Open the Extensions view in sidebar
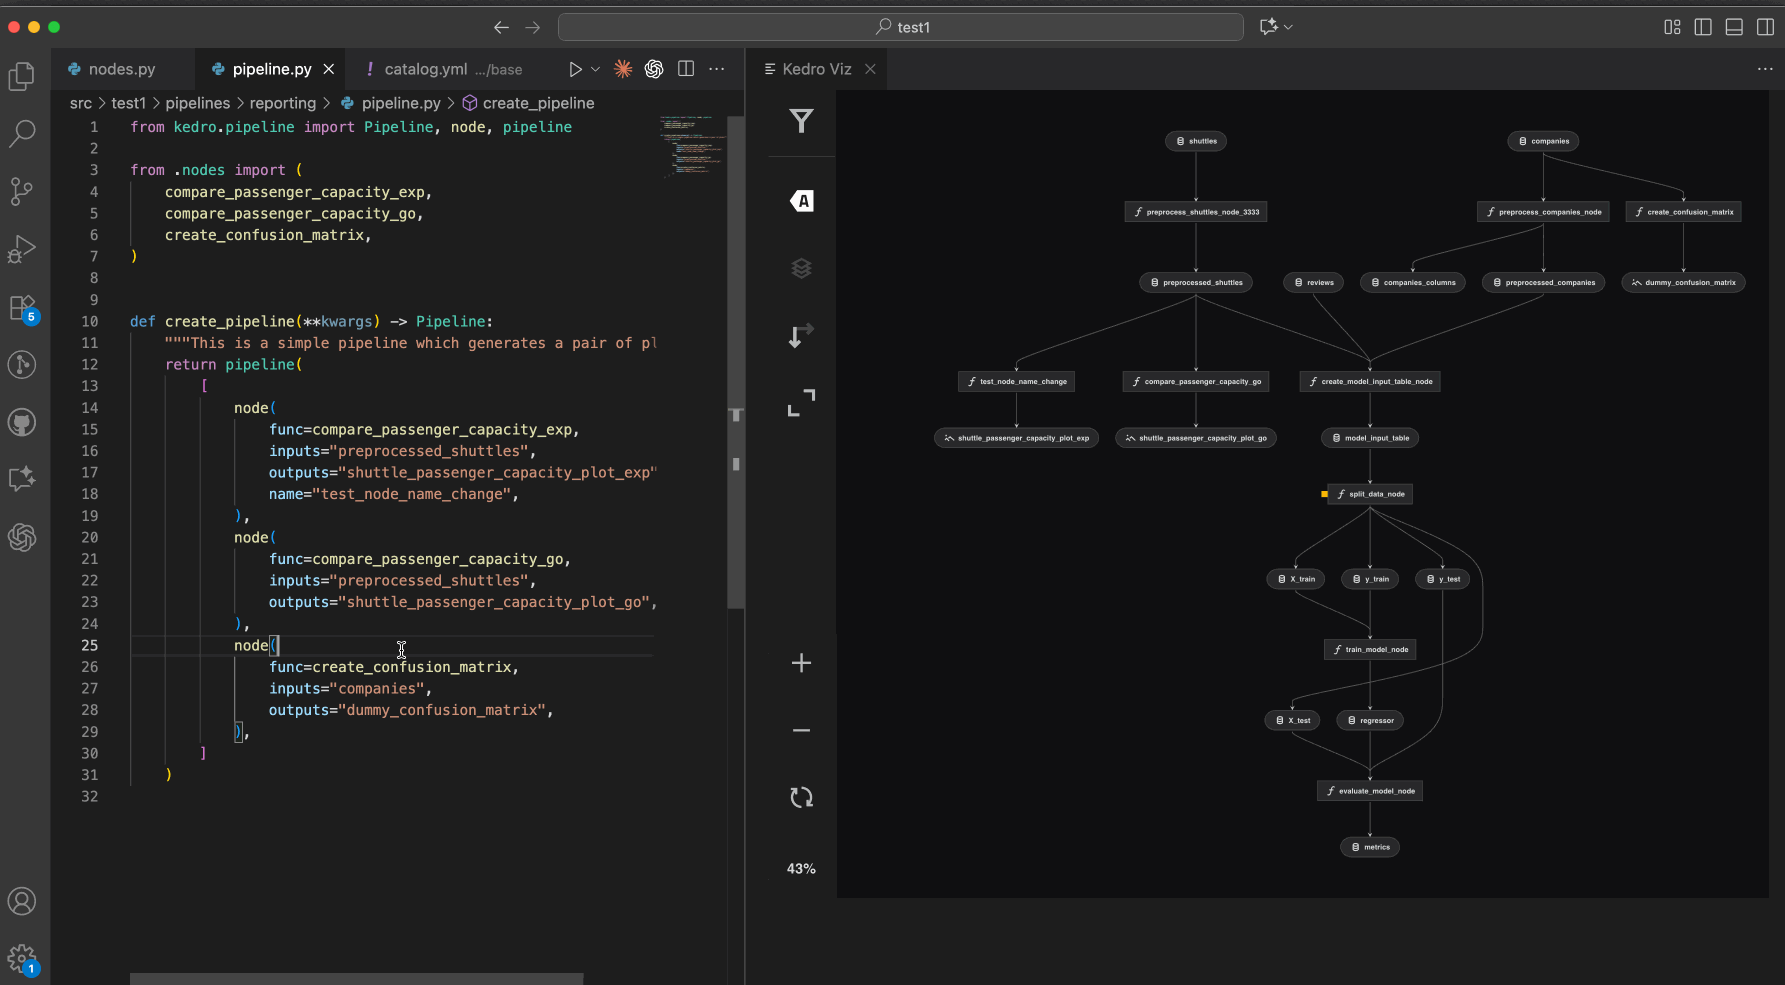Viewport: 1785px width, 985px height. click(22, 307)
